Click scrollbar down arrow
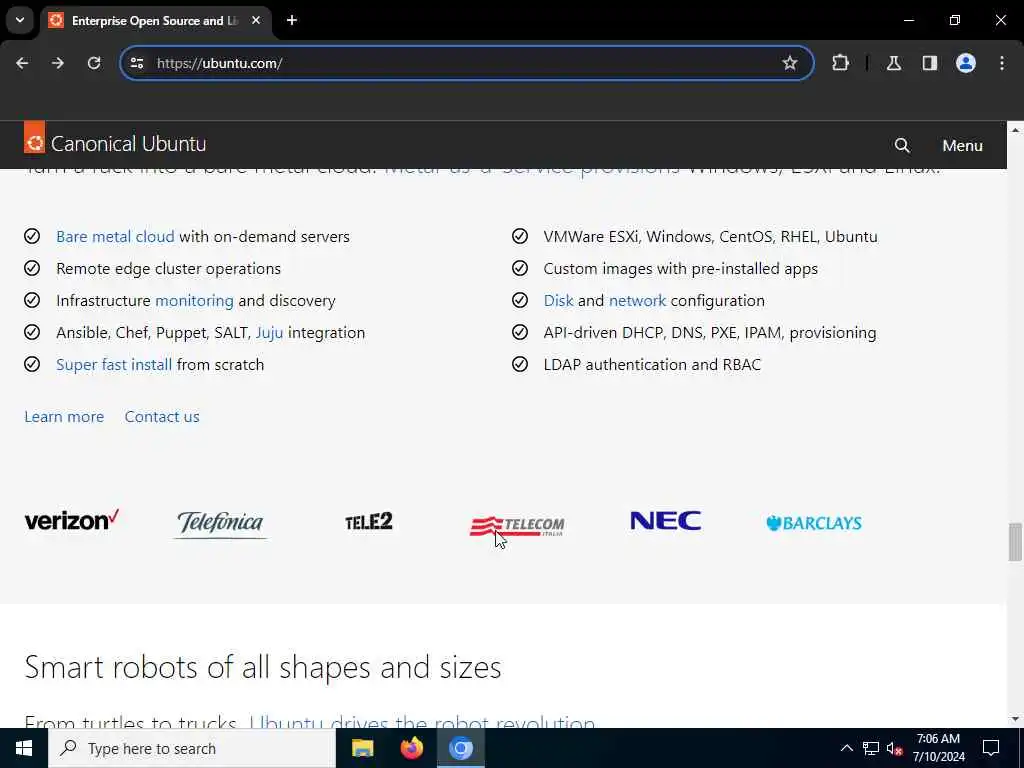 [x=1015, y=719]
